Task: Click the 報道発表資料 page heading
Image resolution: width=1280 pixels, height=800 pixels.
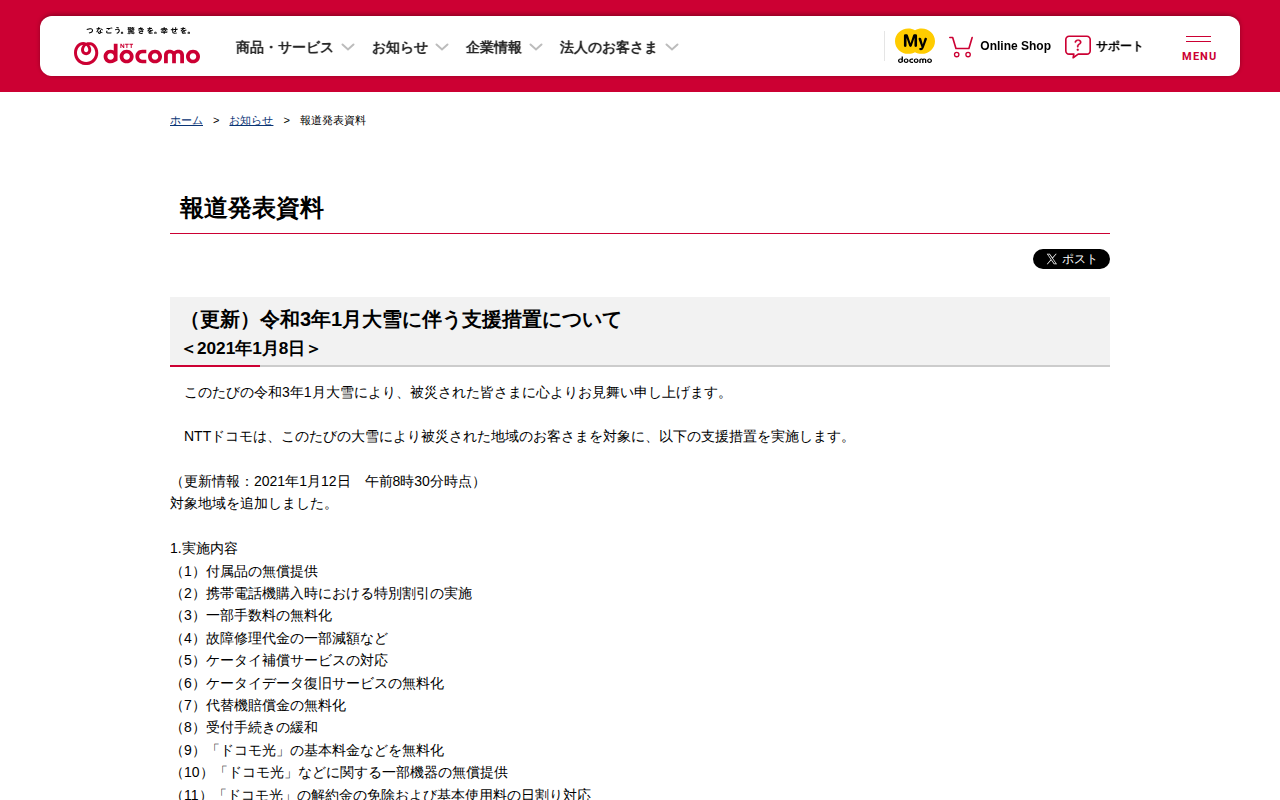Action: coord(252,208)
